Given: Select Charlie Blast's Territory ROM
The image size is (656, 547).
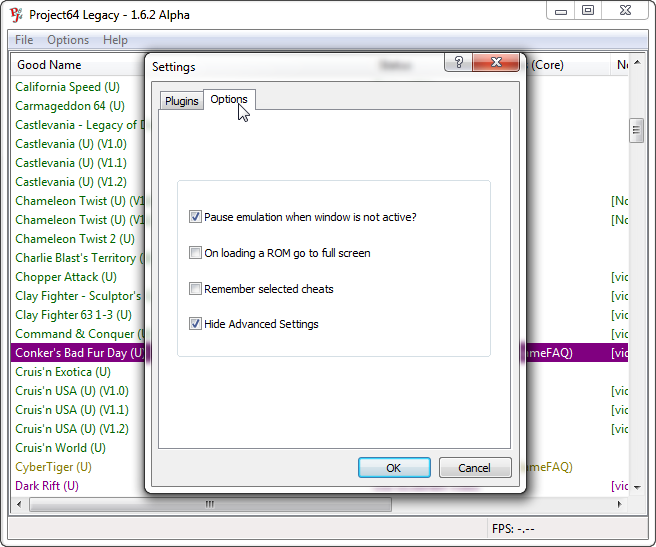Looking at the screenshot, I should pos(79,258).
